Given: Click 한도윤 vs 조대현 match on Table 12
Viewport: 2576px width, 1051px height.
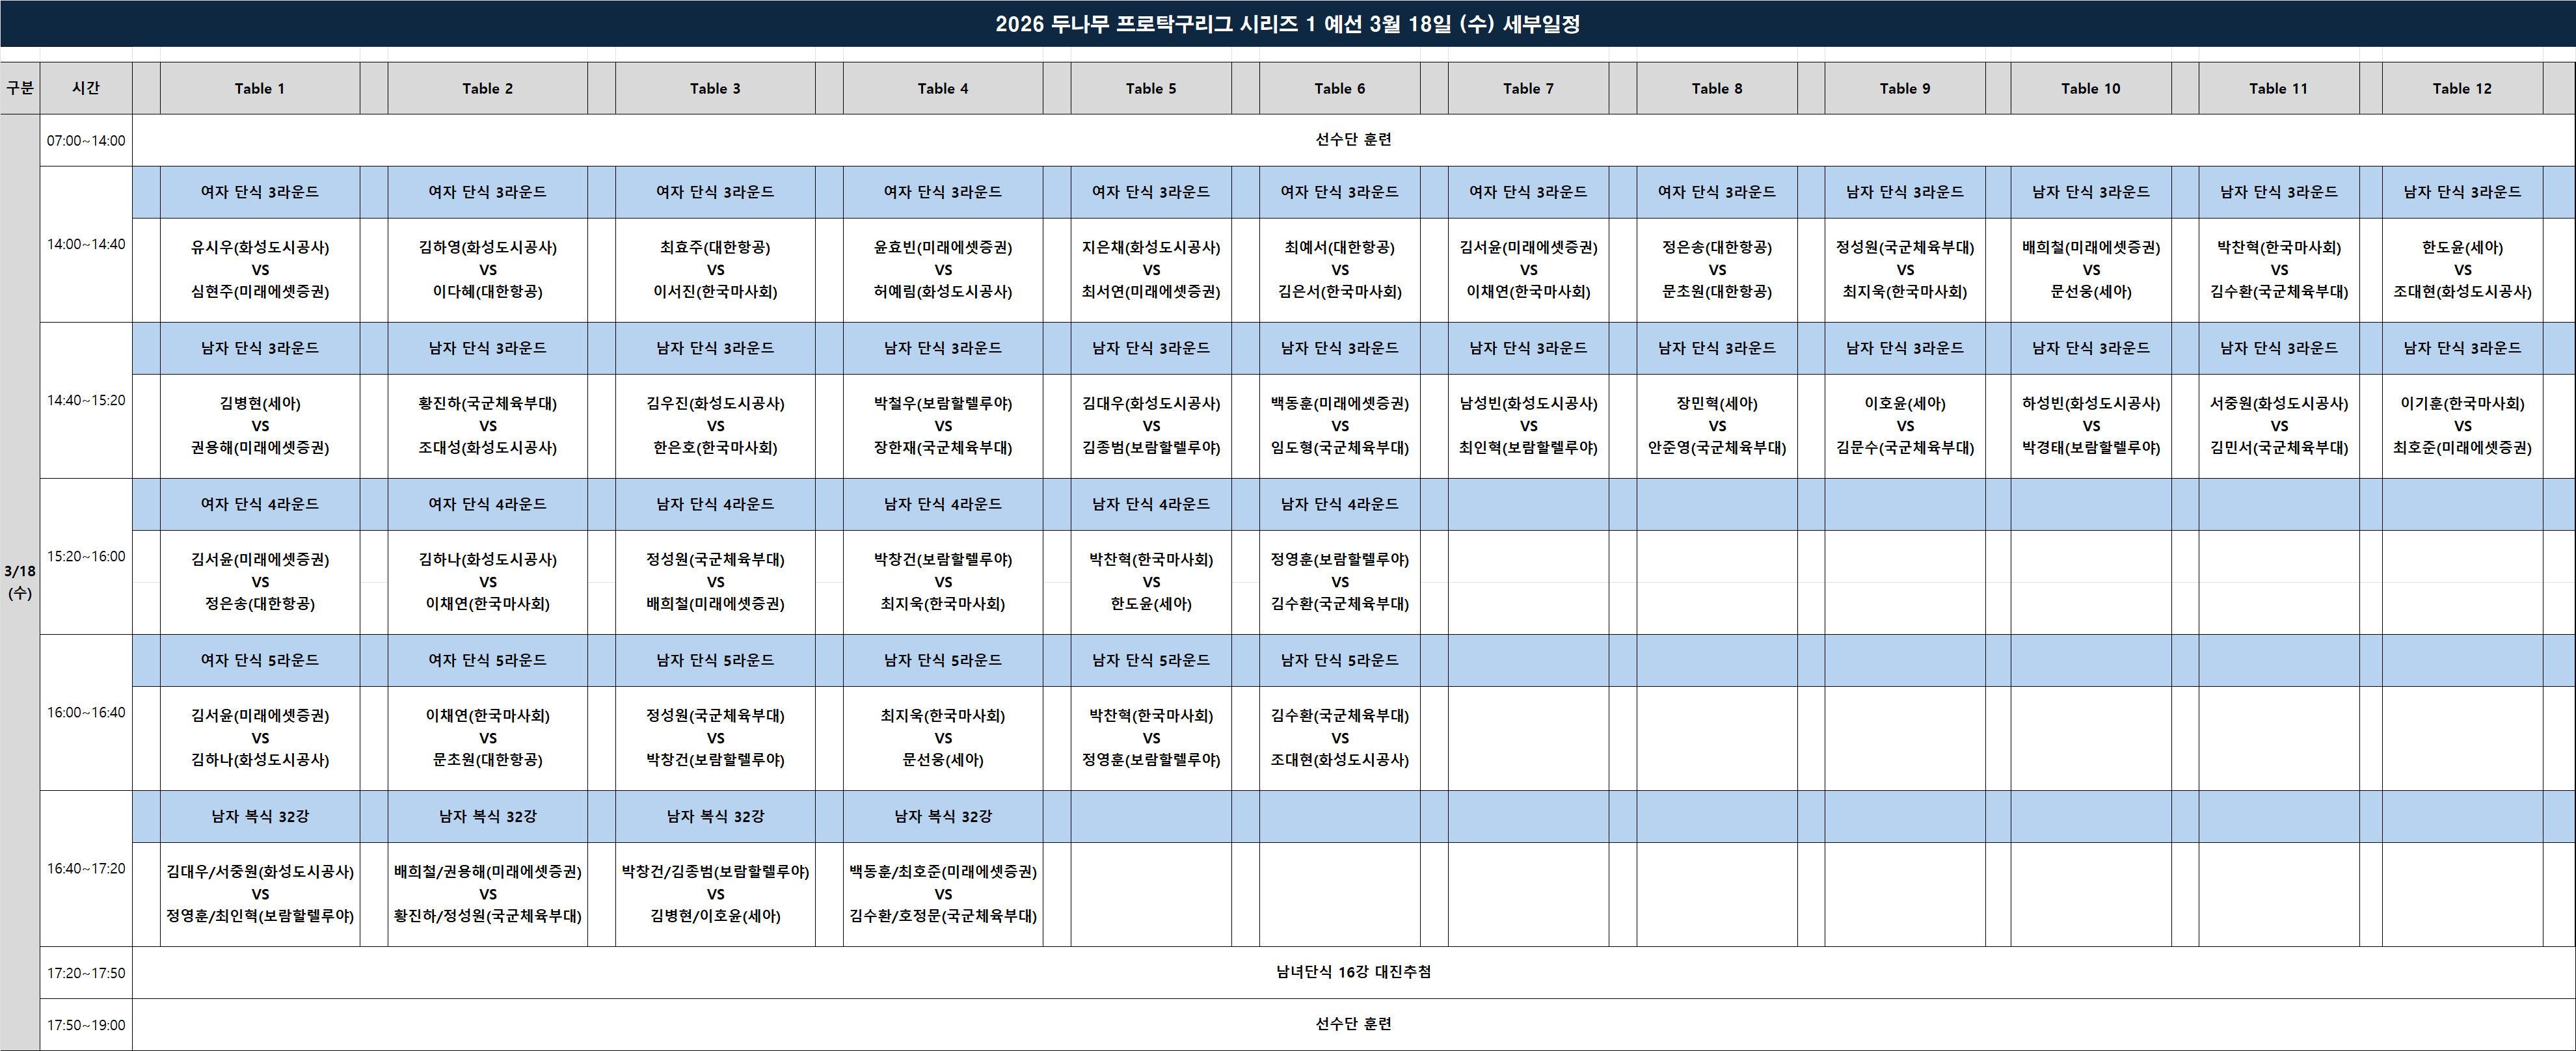Looking at the screenshot, I should pyautogui.click(x=2461, y=270).
